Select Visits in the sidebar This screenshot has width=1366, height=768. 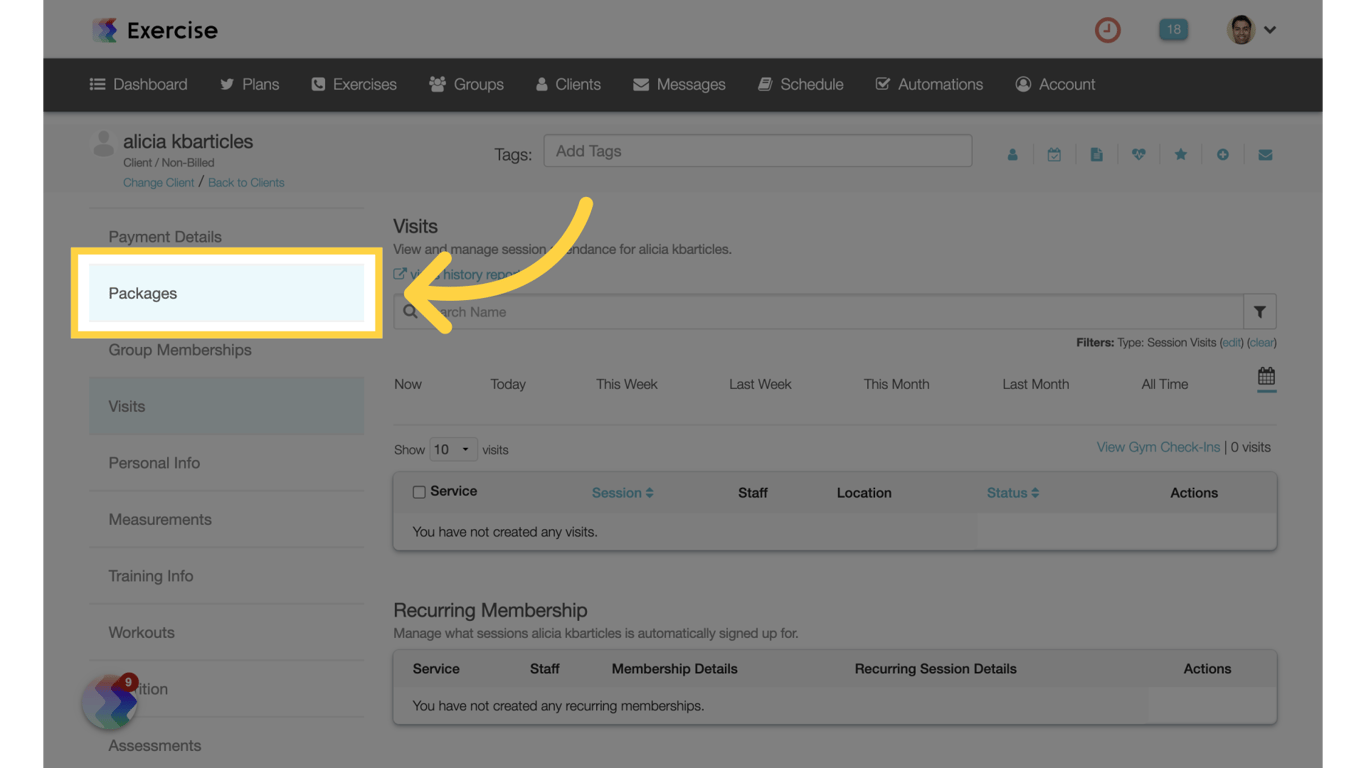226,406
